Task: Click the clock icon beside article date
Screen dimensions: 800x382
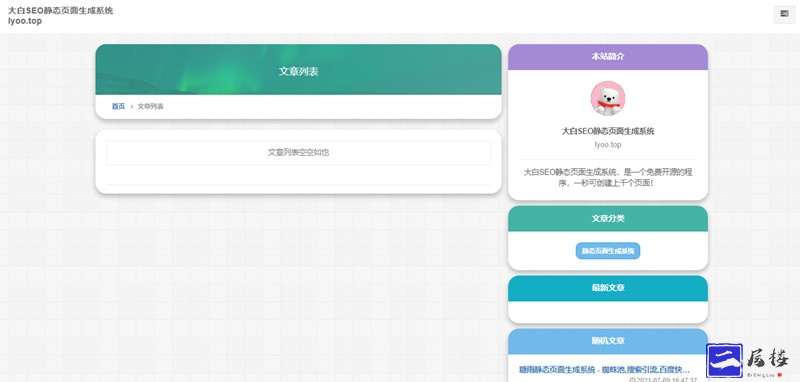Action: point(632,380)
